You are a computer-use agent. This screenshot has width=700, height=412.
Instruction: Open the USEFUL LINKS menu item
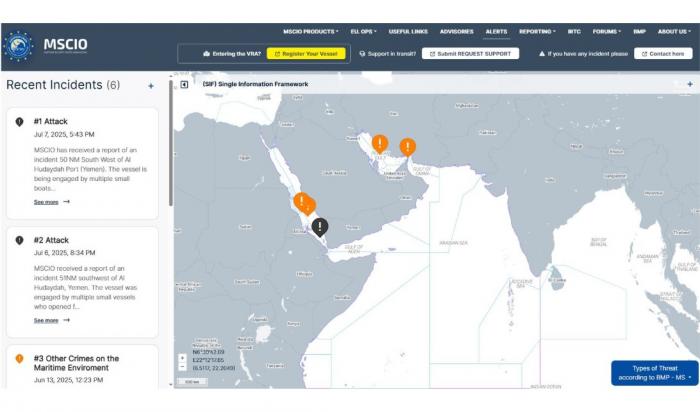click(x=408, y=32)
